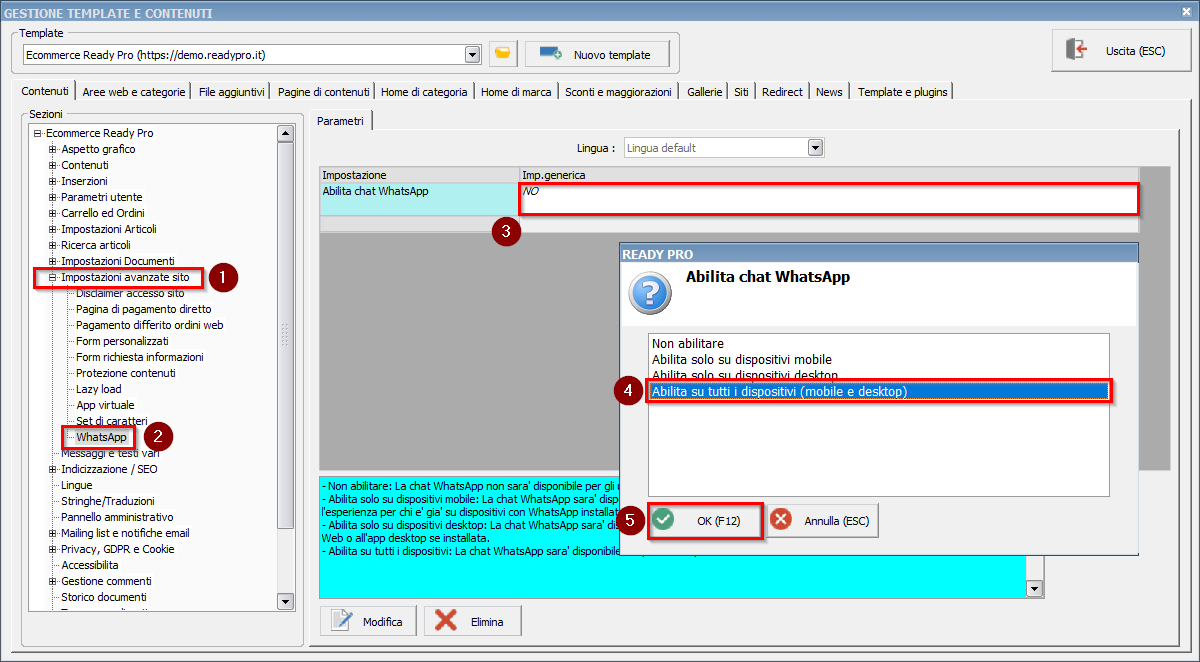Select the WhatsApp tree item
The width and height of the screenshot is (1200, 662).
(x=101, y=437)
